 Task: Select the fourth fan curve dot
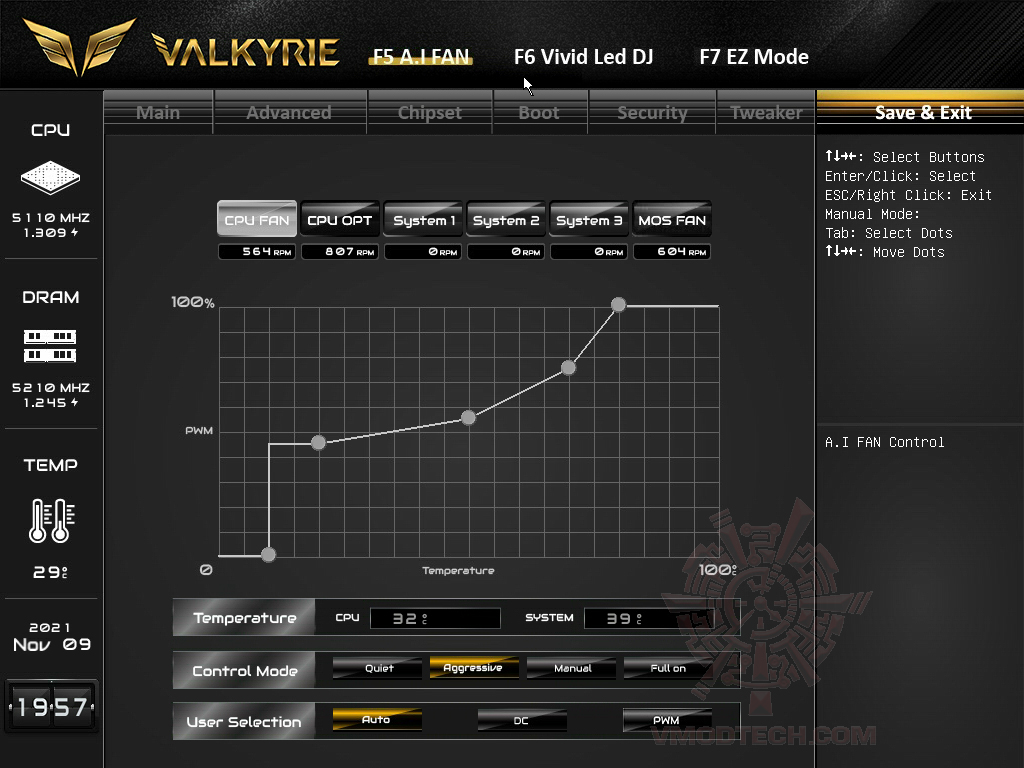(x=568, y=368)
